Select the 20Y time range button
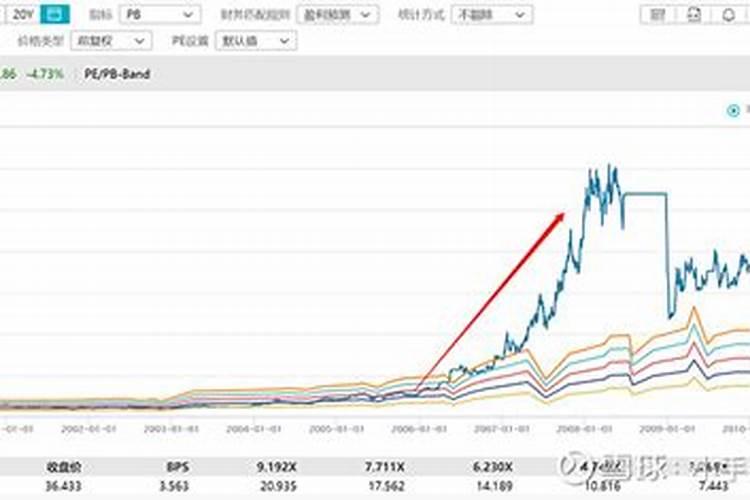This screenshot has width=750, height=500. 23,14
